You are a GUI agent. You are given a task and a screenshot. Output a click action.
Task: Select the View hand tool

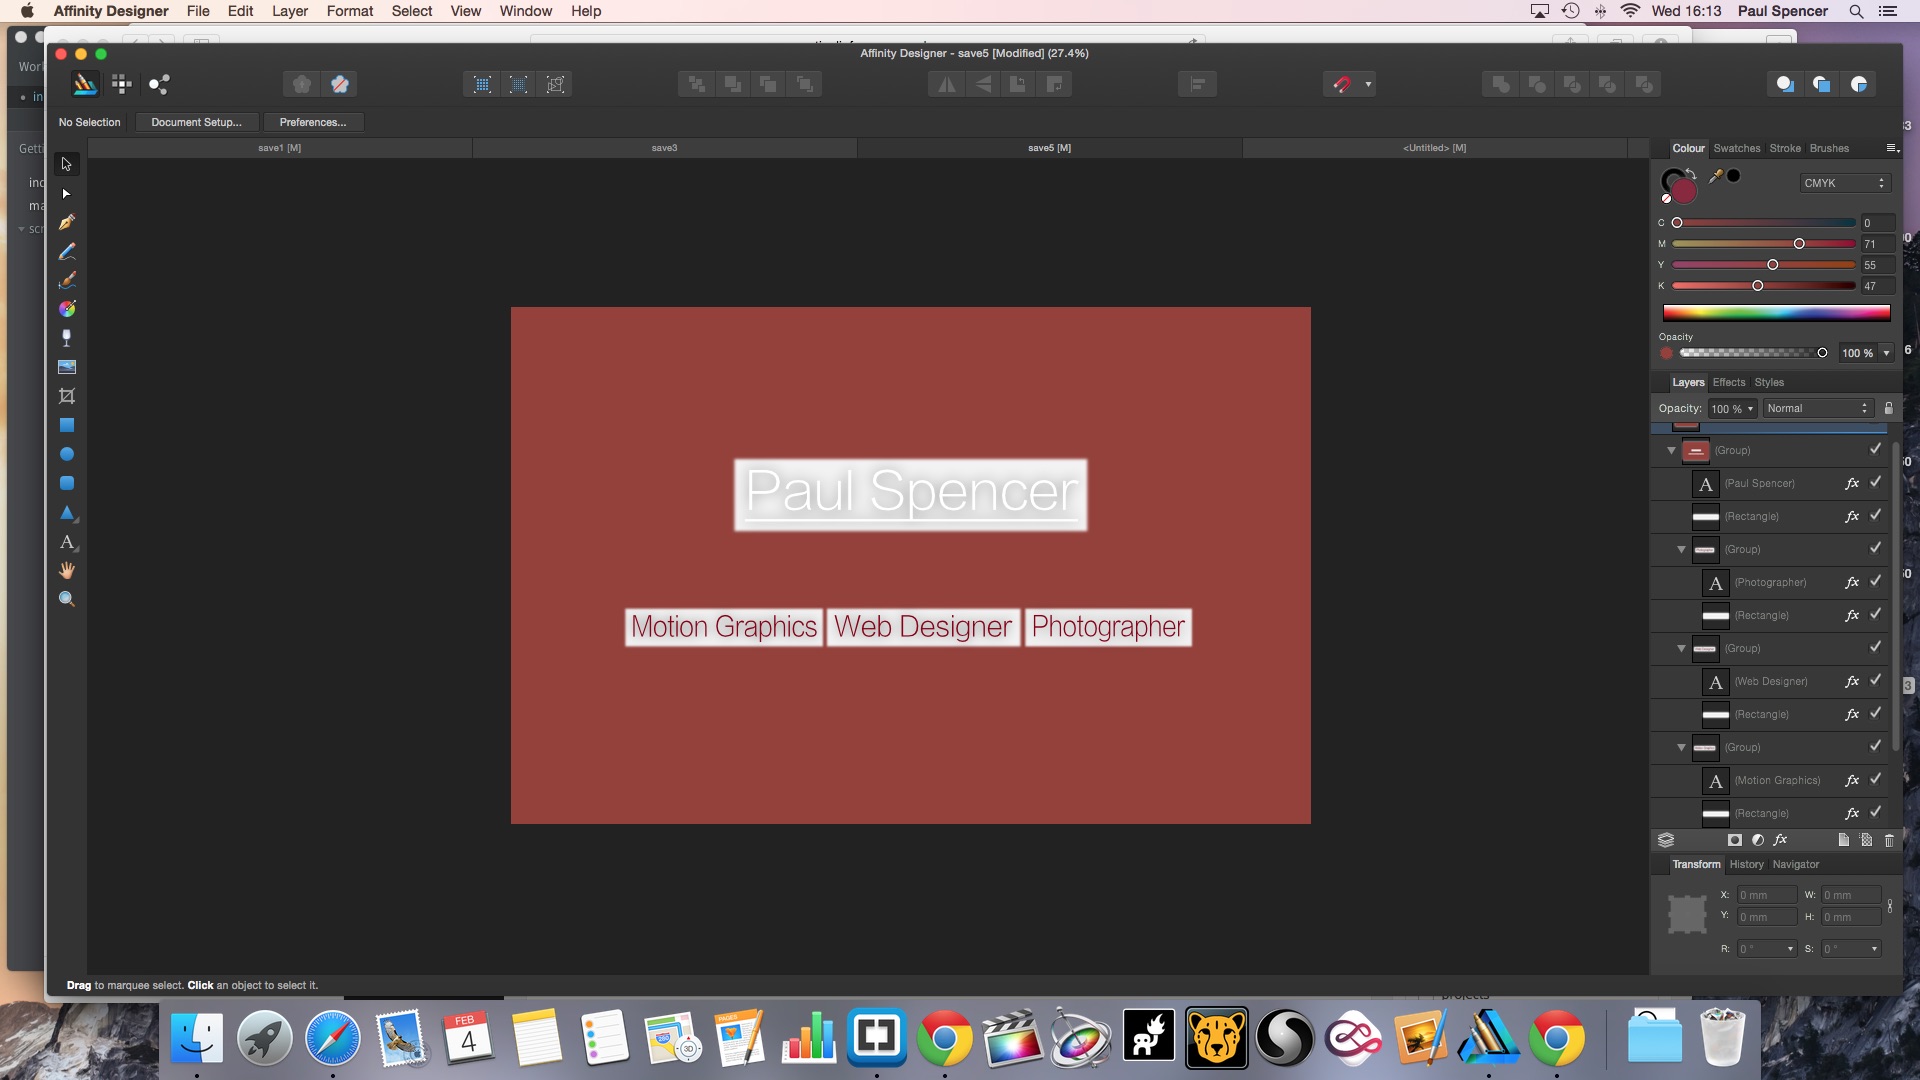pyautogui.click(x=67, y=570)
